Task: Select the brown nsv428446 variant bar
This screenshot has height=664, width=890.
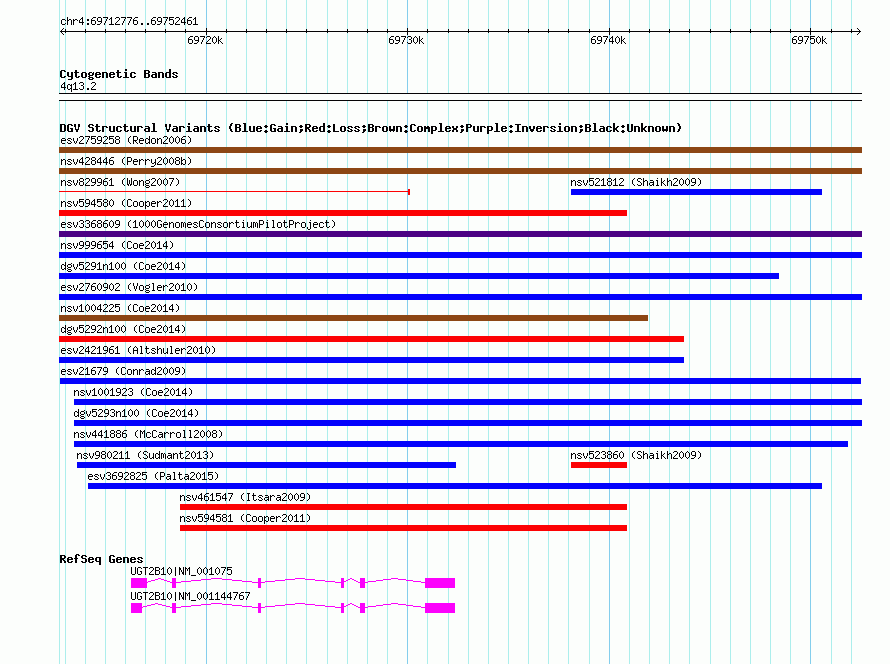Action: pyautogui.click(x=460, y=171)
